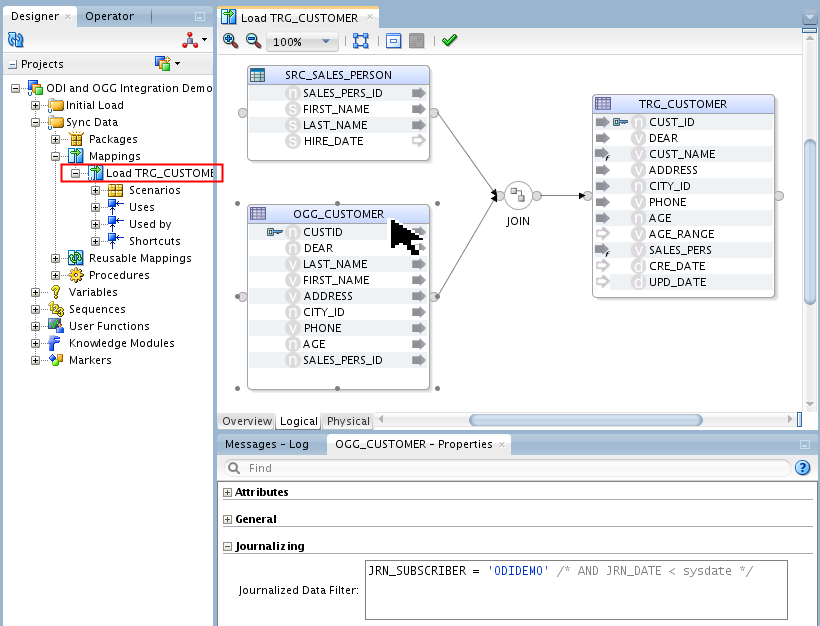Refresh the Designer navigator tree
The height and width of the screenshot is (626, 820).
point(13,40)
